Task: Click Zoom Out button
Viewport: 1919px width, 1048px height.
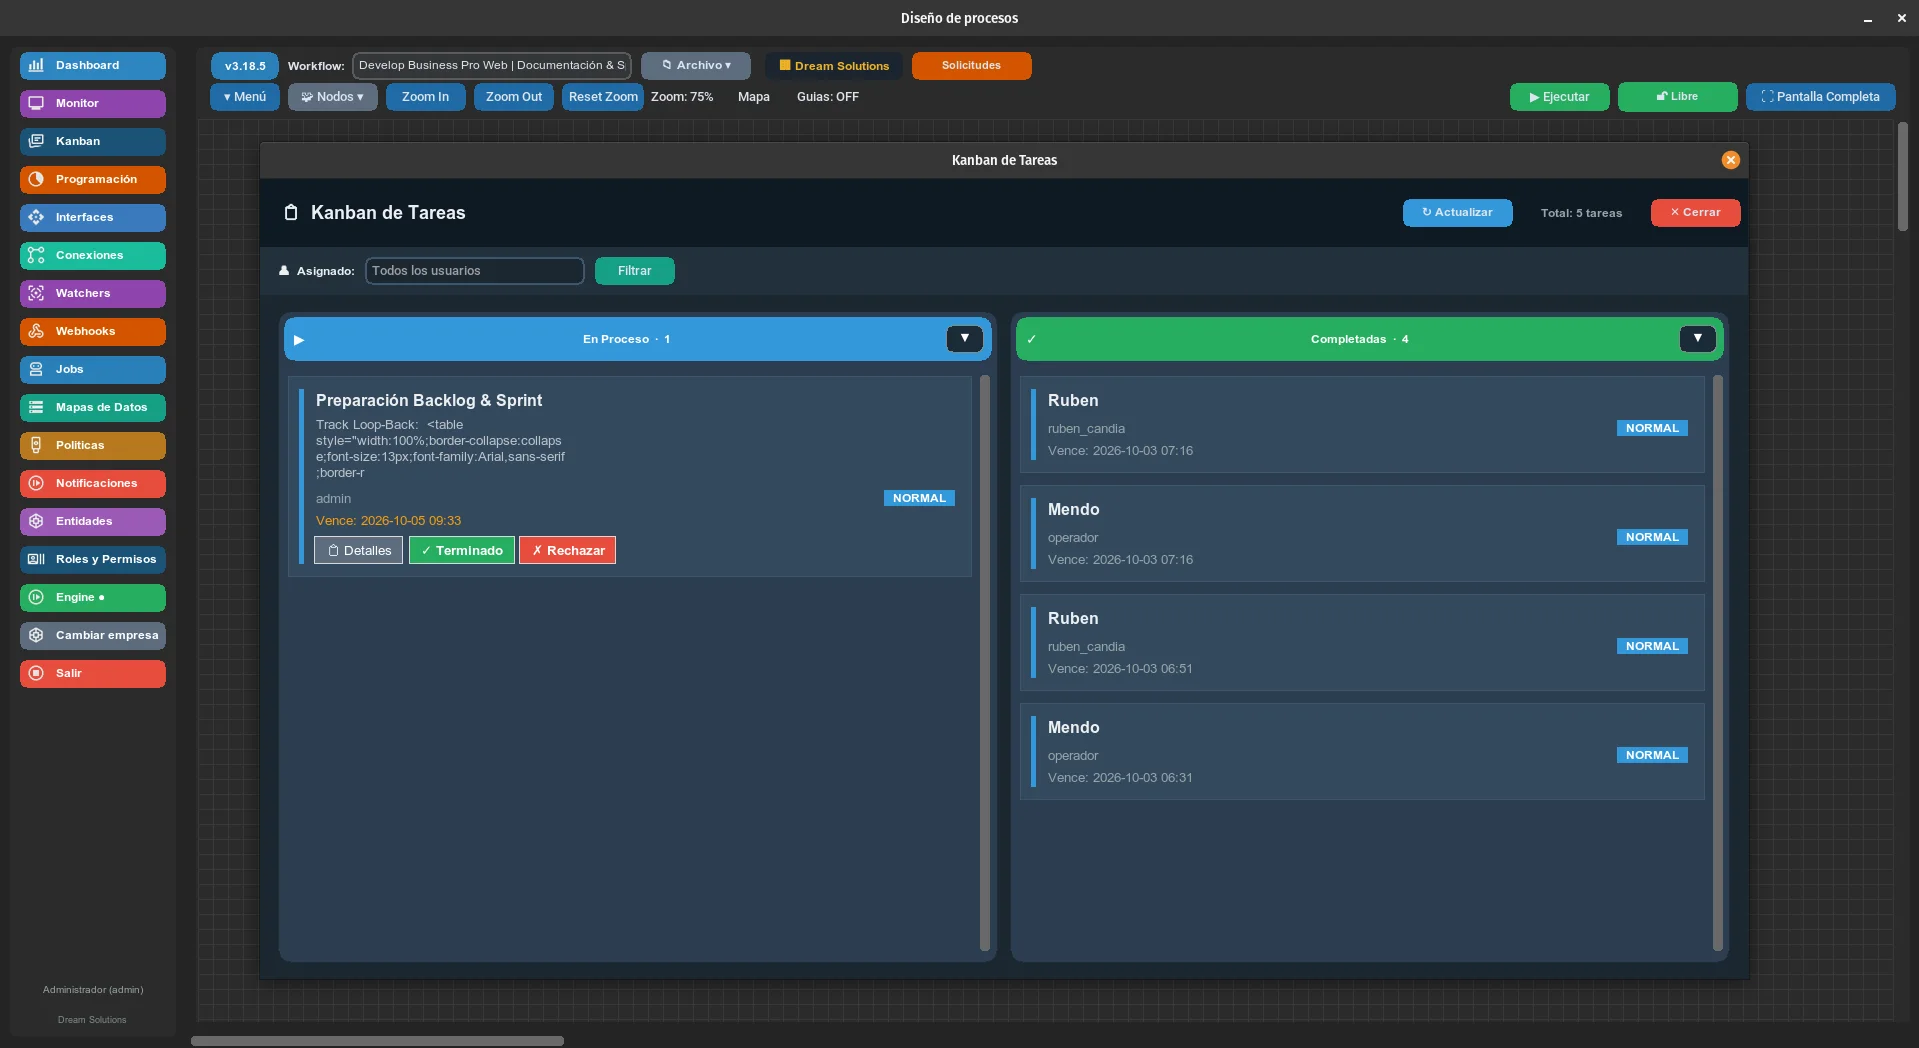Action: [514, 97]
